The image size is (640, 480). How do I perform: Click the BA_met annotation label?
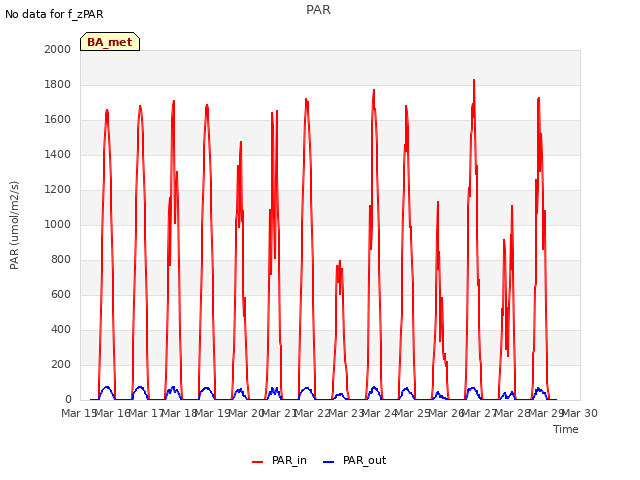(110, 42)
